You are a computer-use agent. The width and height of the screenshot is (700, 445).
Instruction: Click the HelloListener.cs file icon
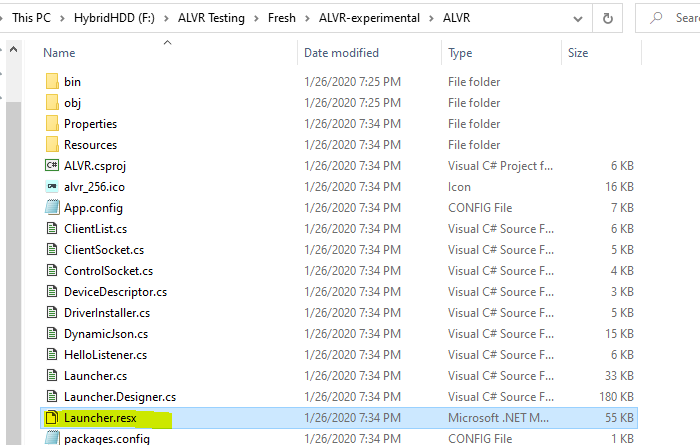click(x=52, y=354)
